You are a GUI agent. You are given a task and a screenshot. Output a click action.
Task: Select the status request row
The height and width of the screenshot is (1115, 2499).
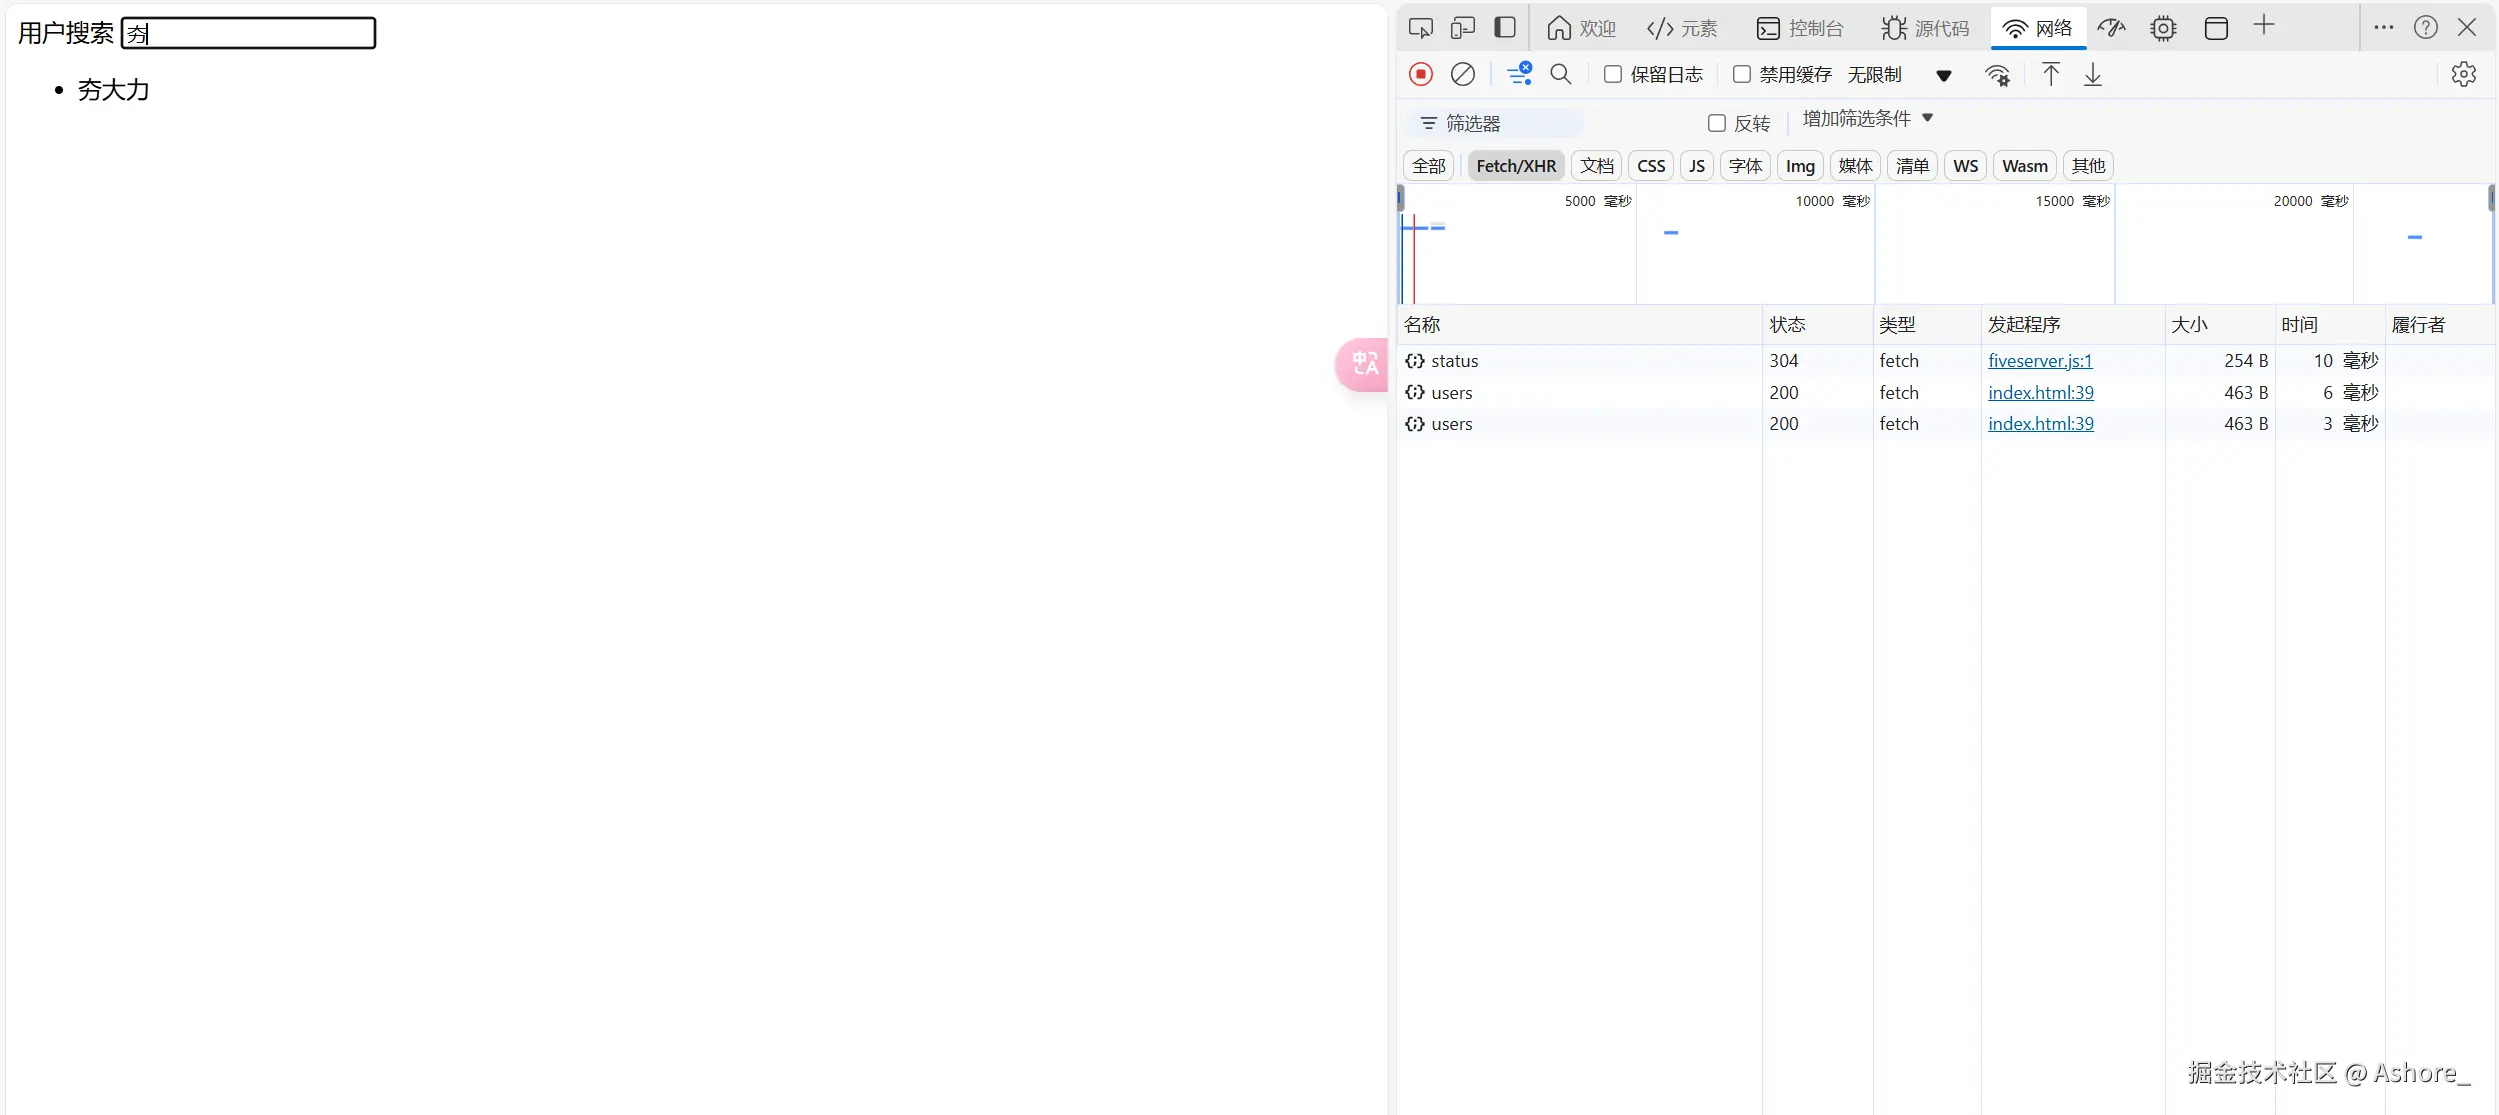(1454, 361)
